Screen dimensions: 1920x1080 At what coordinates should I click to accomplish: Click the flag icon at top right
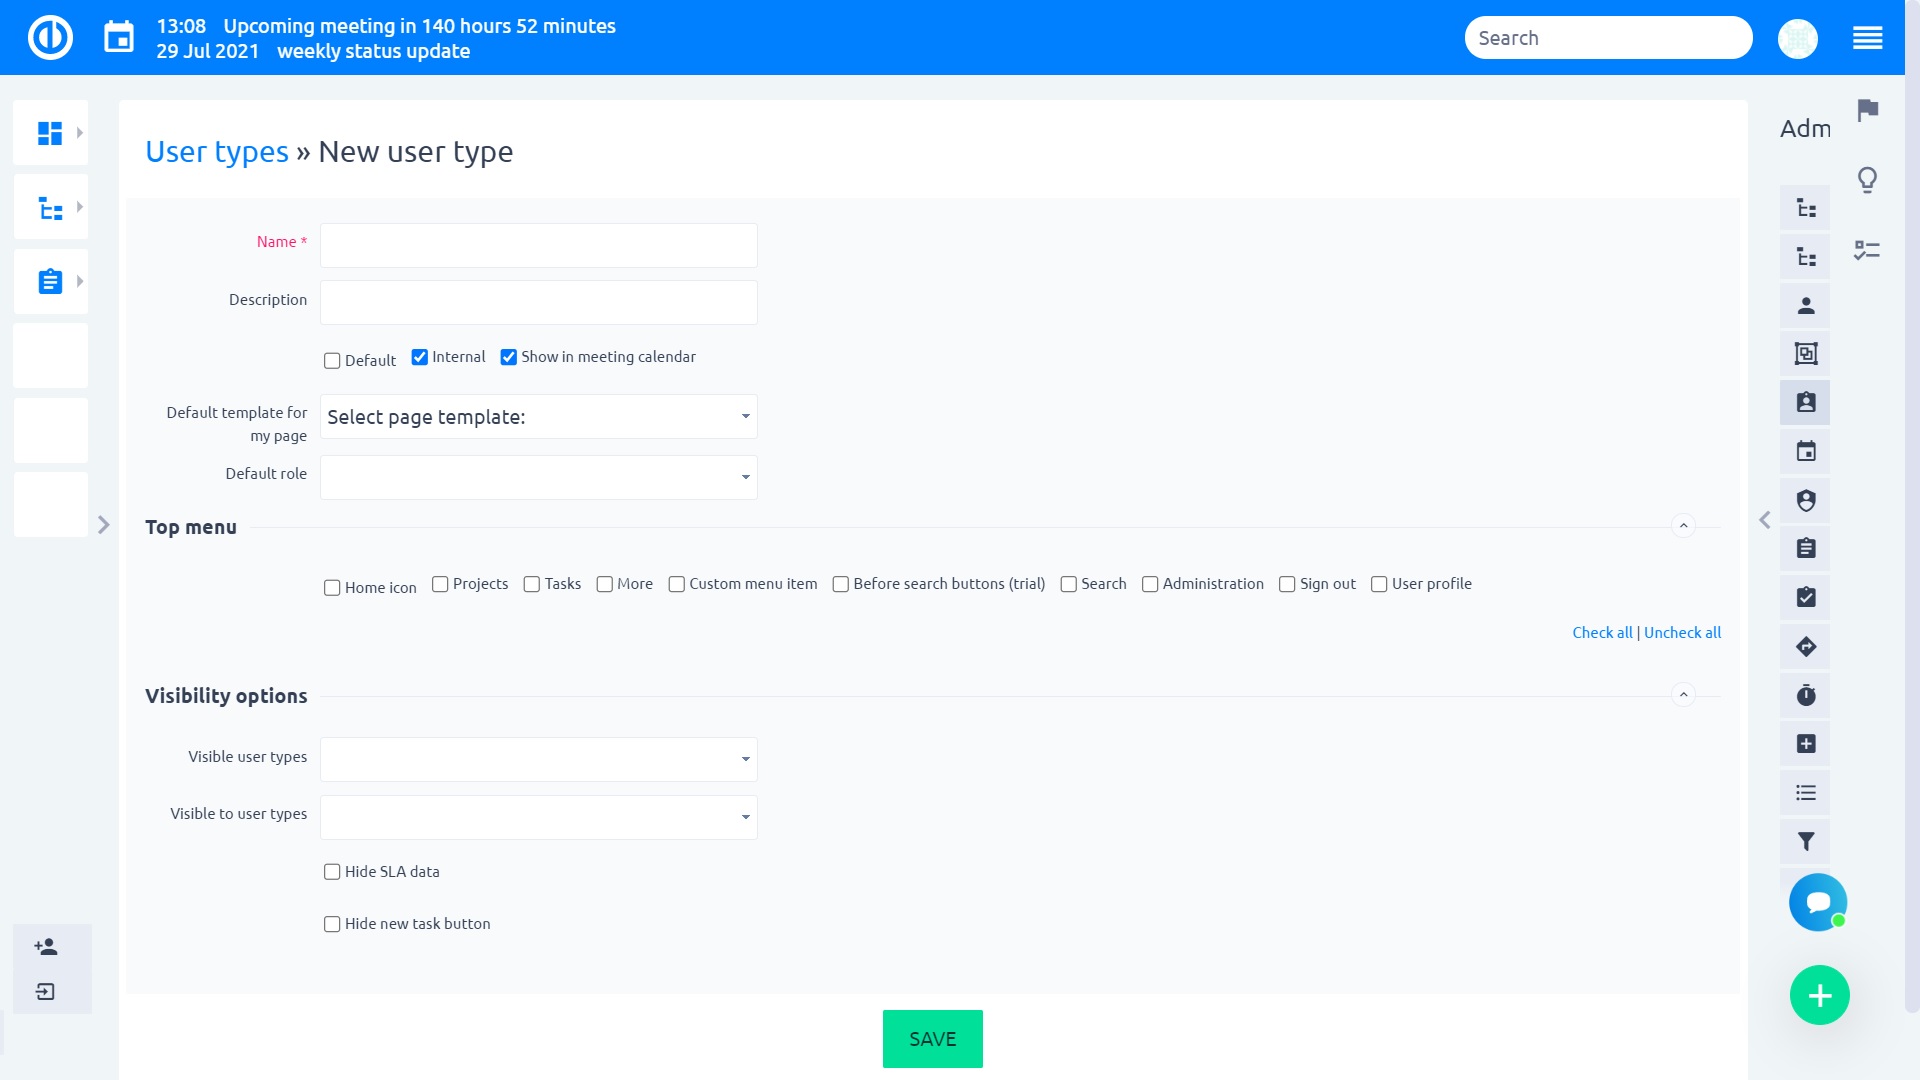point(1868,112)
